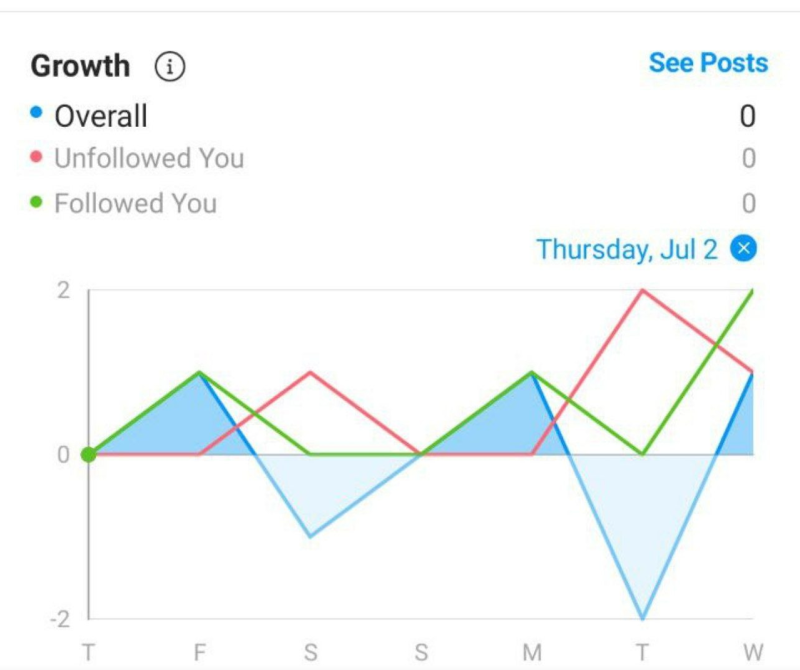This screenshot has height=670, width=800.
Task: Click the blue dip at value -2
Action: 642,618
